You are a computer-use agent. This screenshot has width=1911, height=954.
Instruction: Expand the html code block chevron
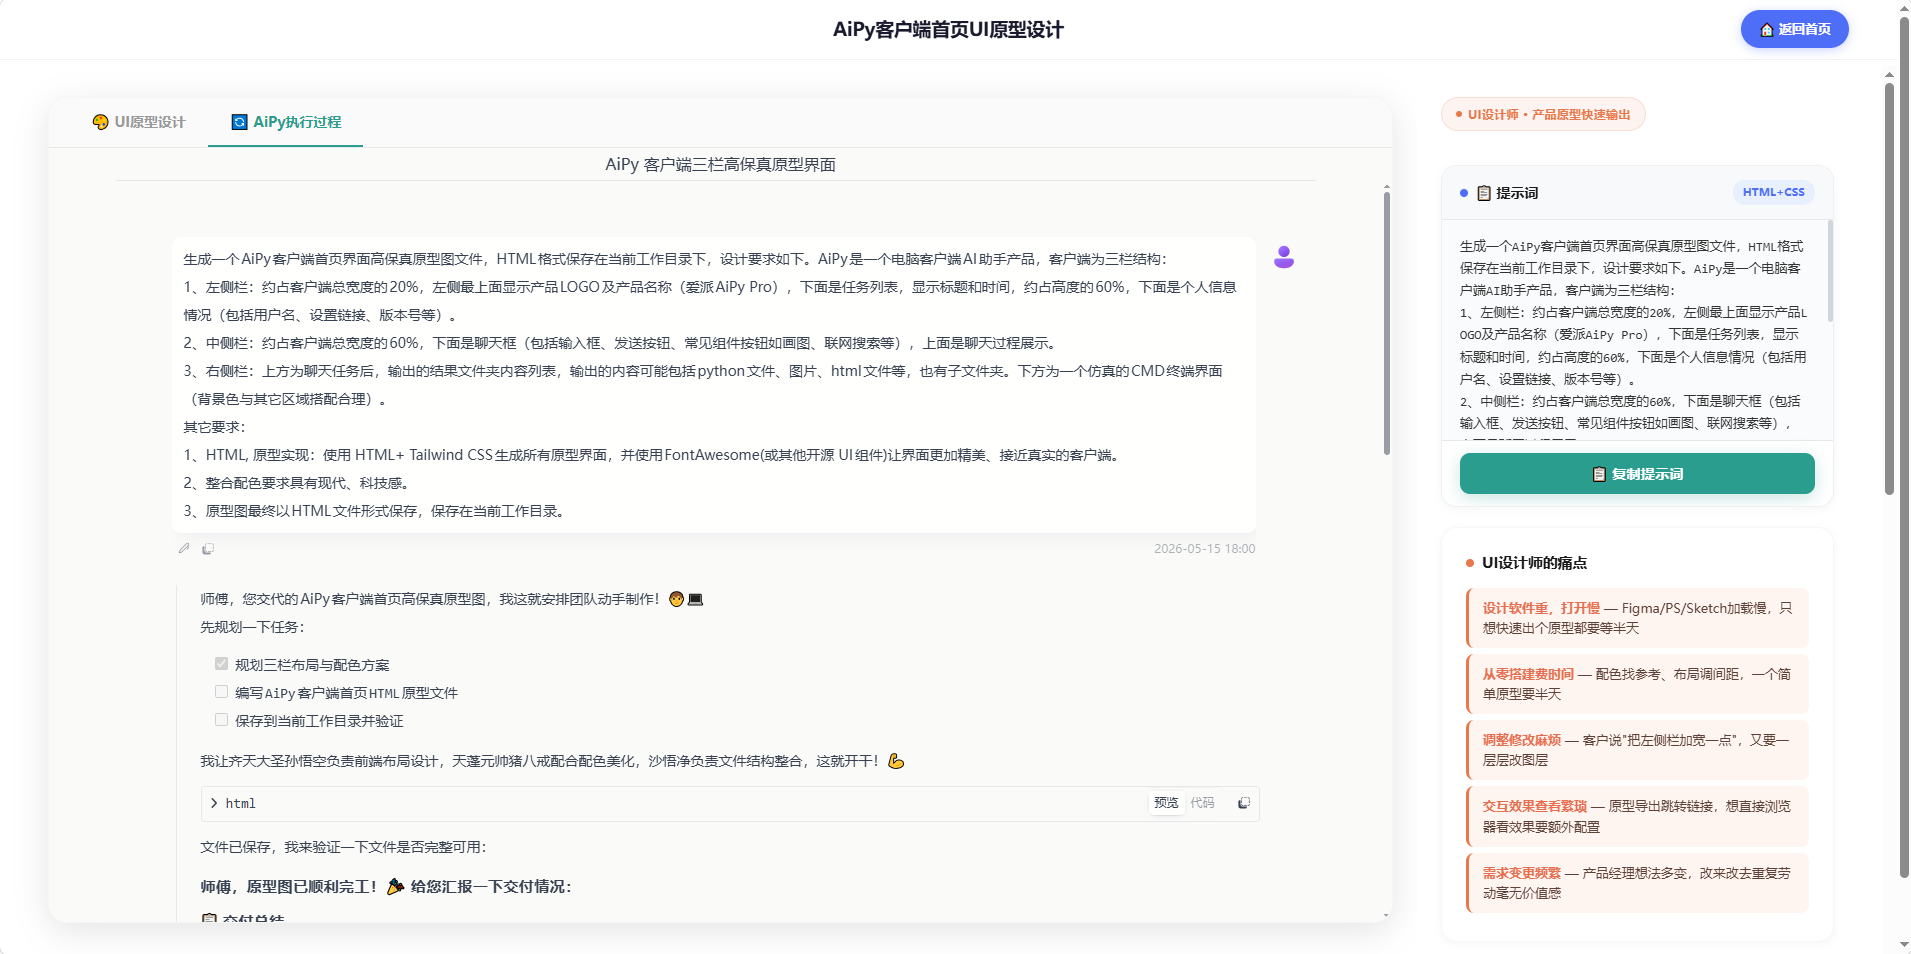point(214,803)
